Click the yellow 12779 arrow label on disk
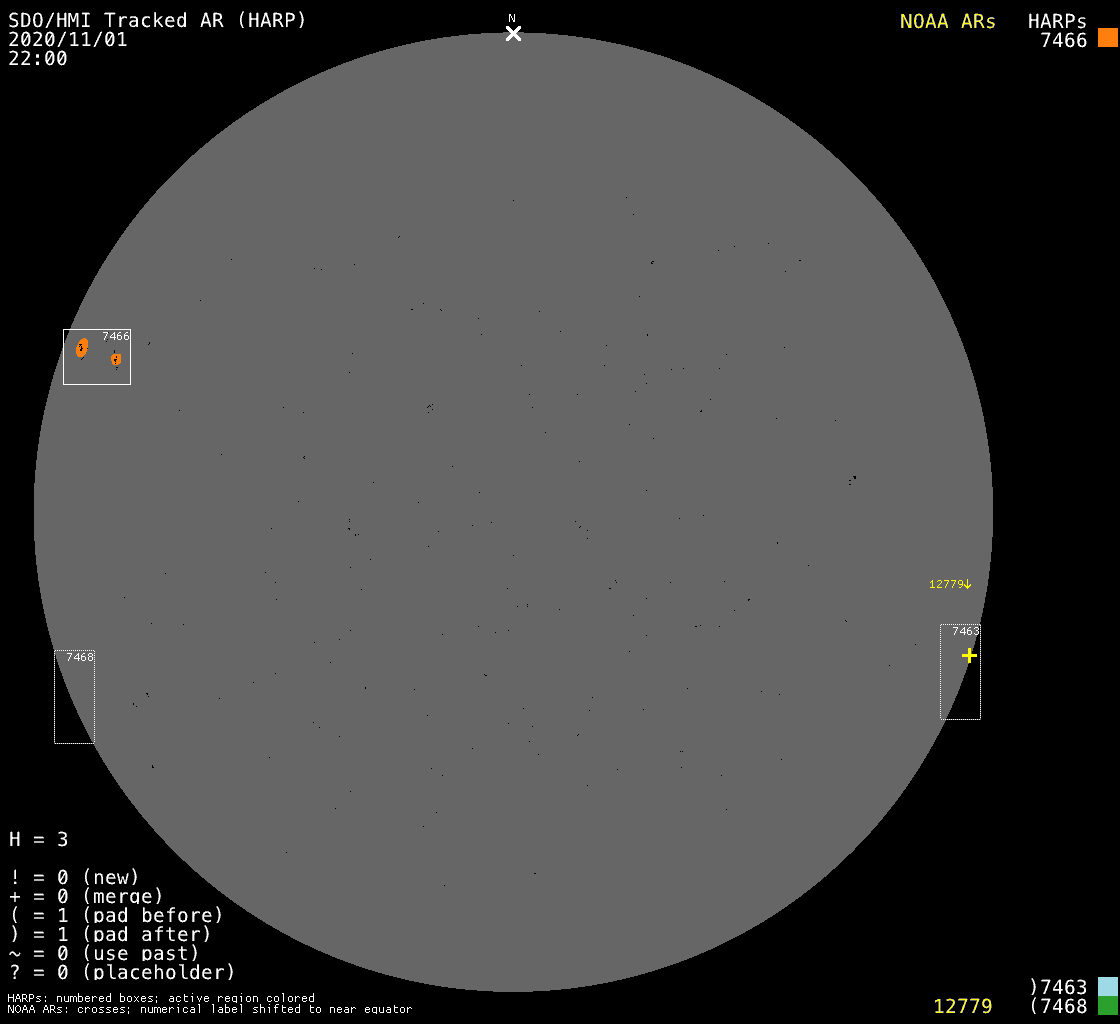1120x1024 pixels. (949, 584)
